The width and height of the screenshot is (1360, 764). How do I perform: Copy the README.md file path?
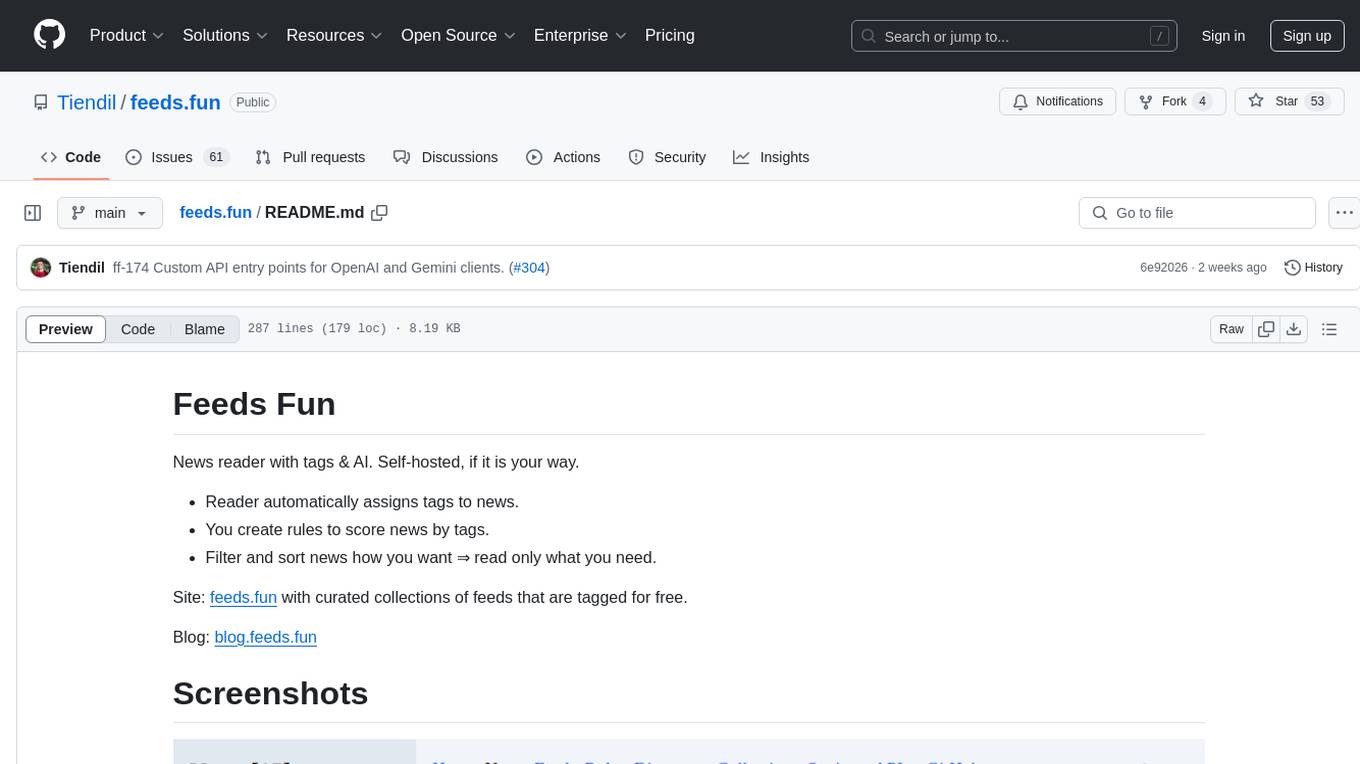pos(379,213)
